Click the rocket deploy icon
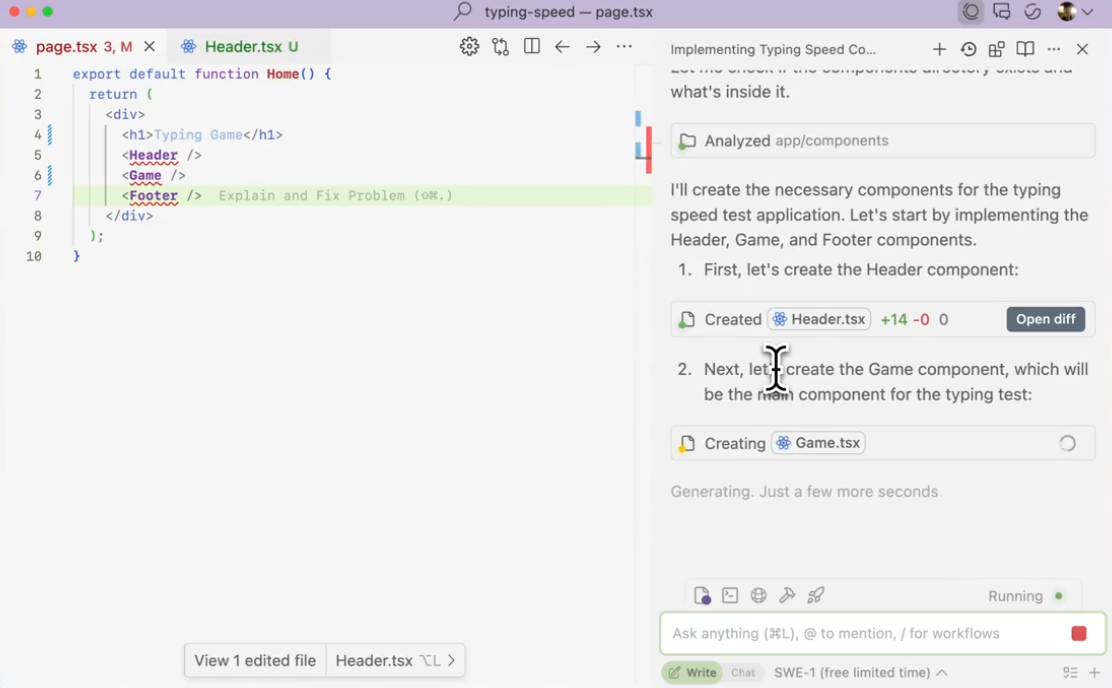Image resolution: width=1112 pixels, height=688 pixels. (x=816, y=596)
